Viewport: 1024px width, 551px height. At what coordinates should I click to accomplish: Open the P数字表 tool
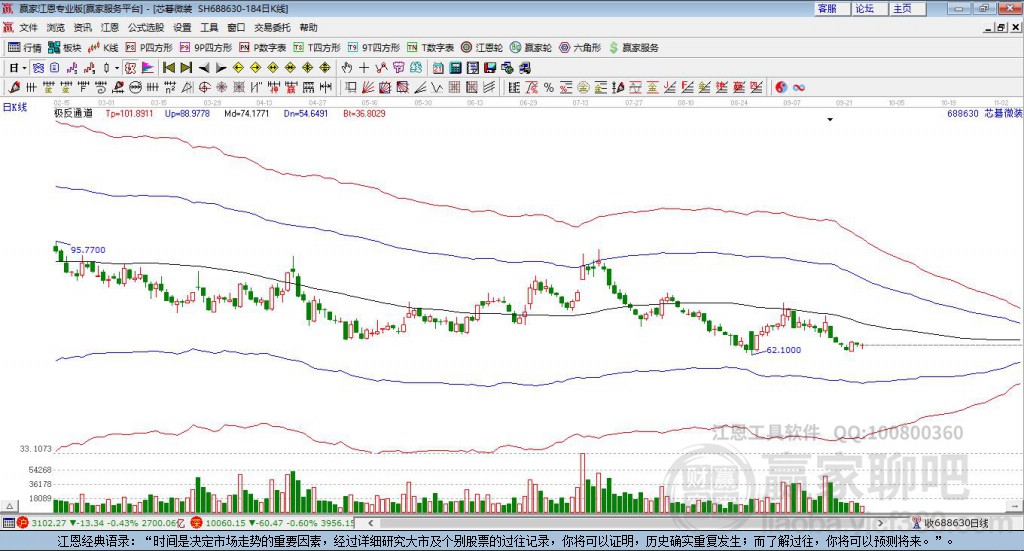(x=263, y=48)
